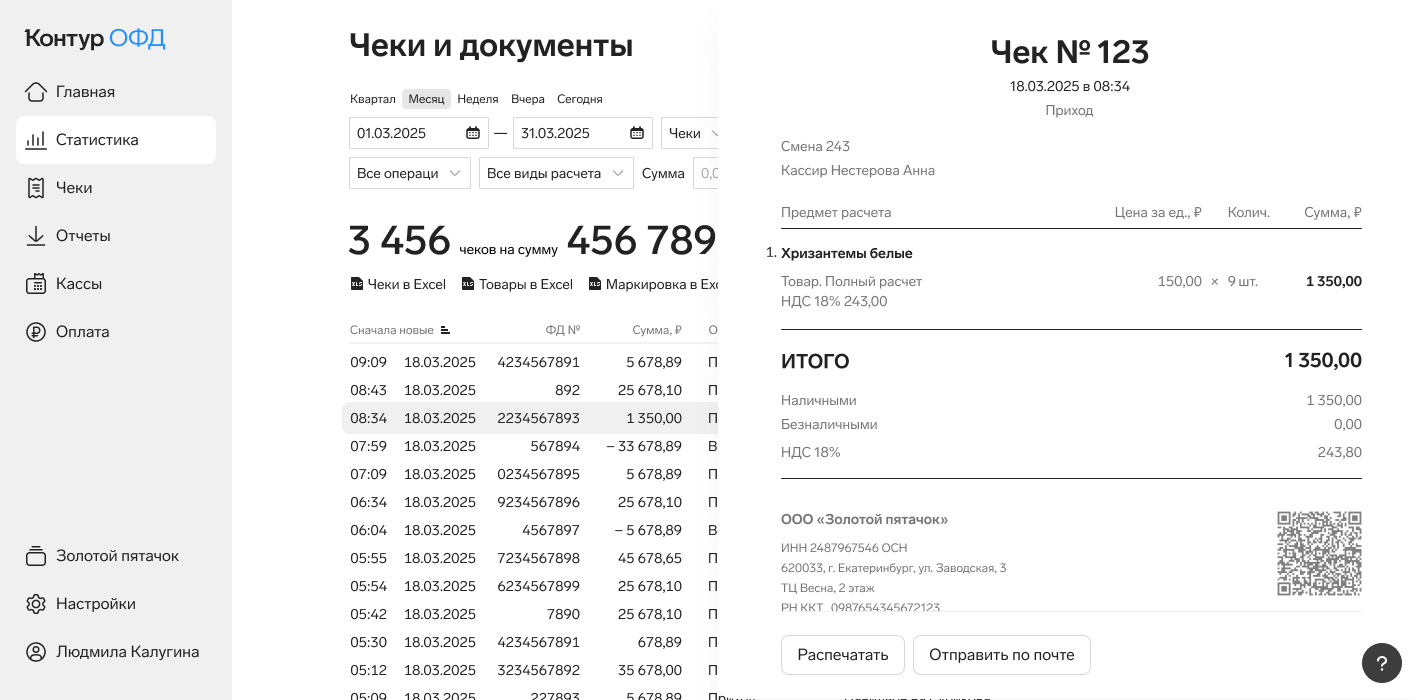This screenshot has height=700, width=1418.
Task: Click the Сумма, ₽ column header in list
Action: click(x=657, y=330)
